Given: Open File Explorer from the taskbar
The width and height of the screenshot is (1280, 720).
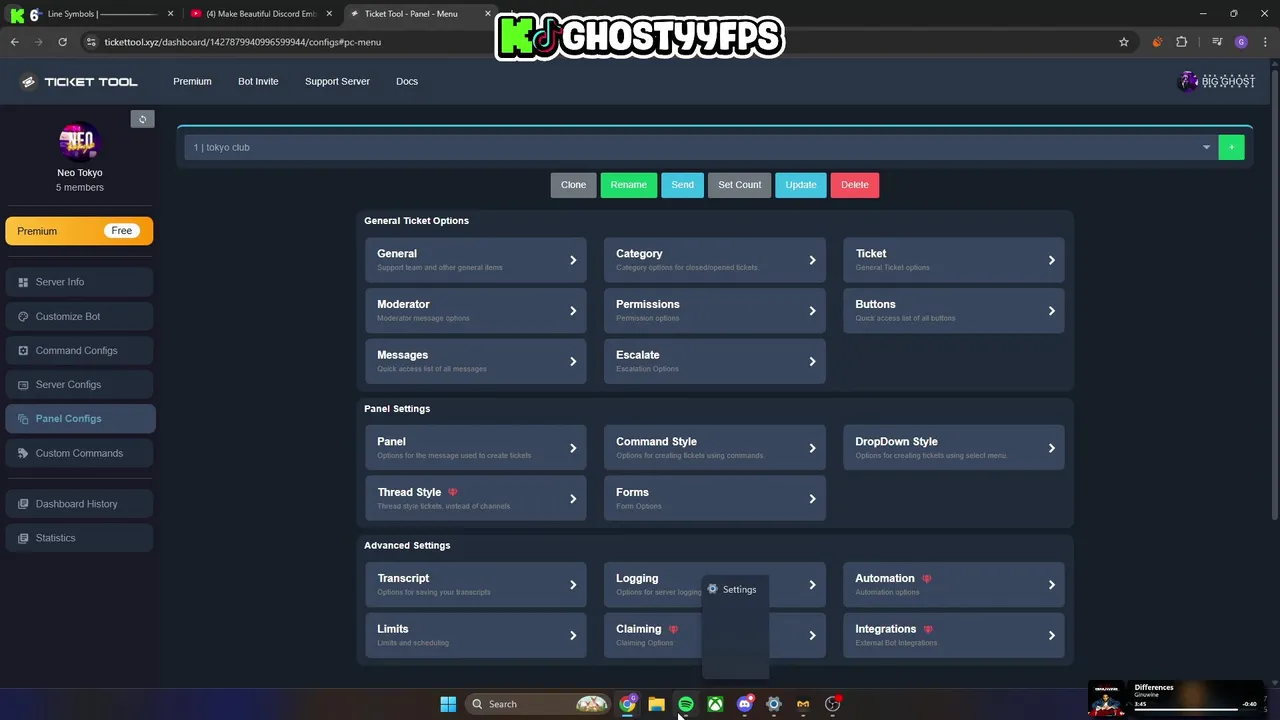Looking at the screenshot, I should 656,704.
